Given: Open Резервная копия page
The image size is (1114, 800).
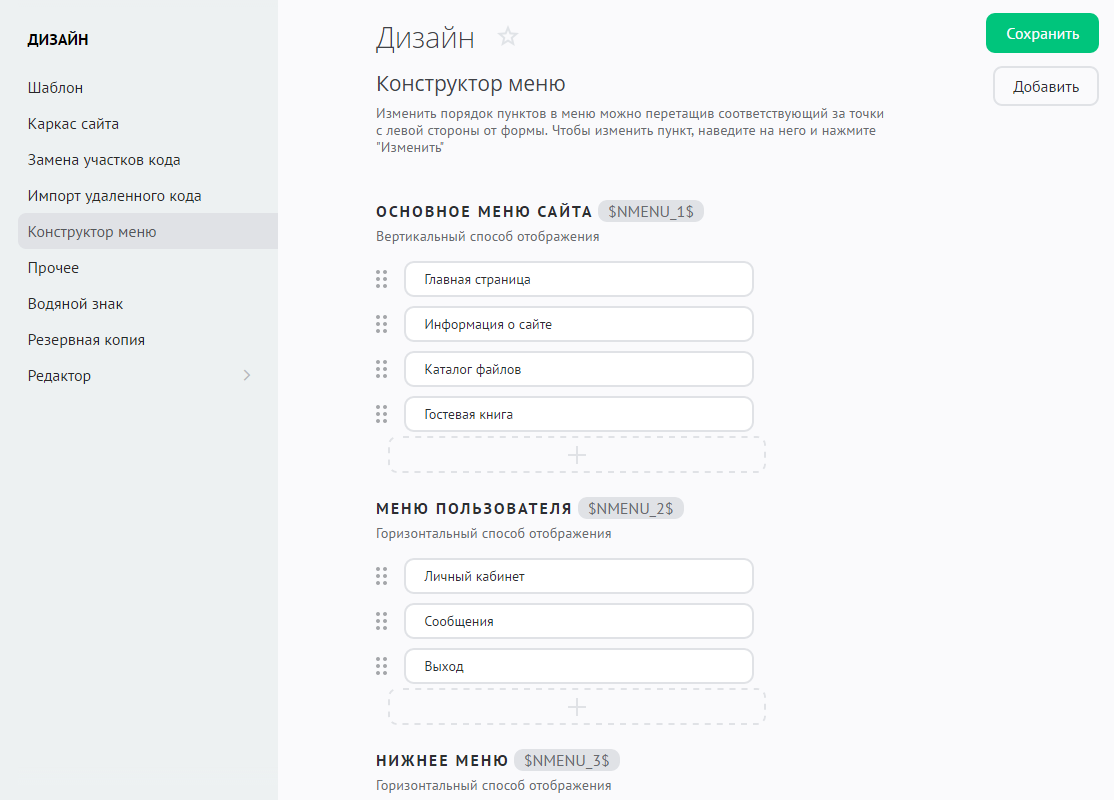Looking at the screenshot, I should (86, 340).
